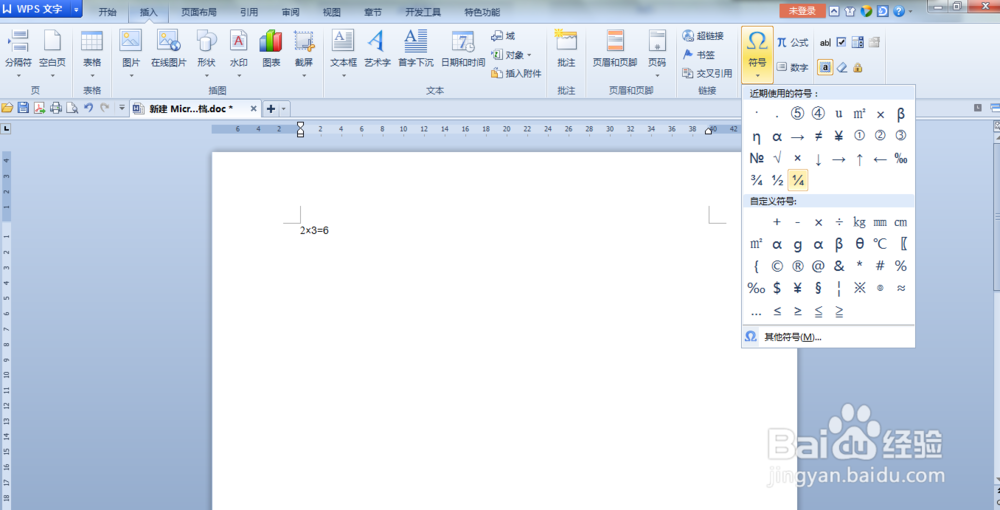The width and height of the screenshot is (1000, 510).
Task: Click the 未登录 sign-in button
Action: (802, 11)
